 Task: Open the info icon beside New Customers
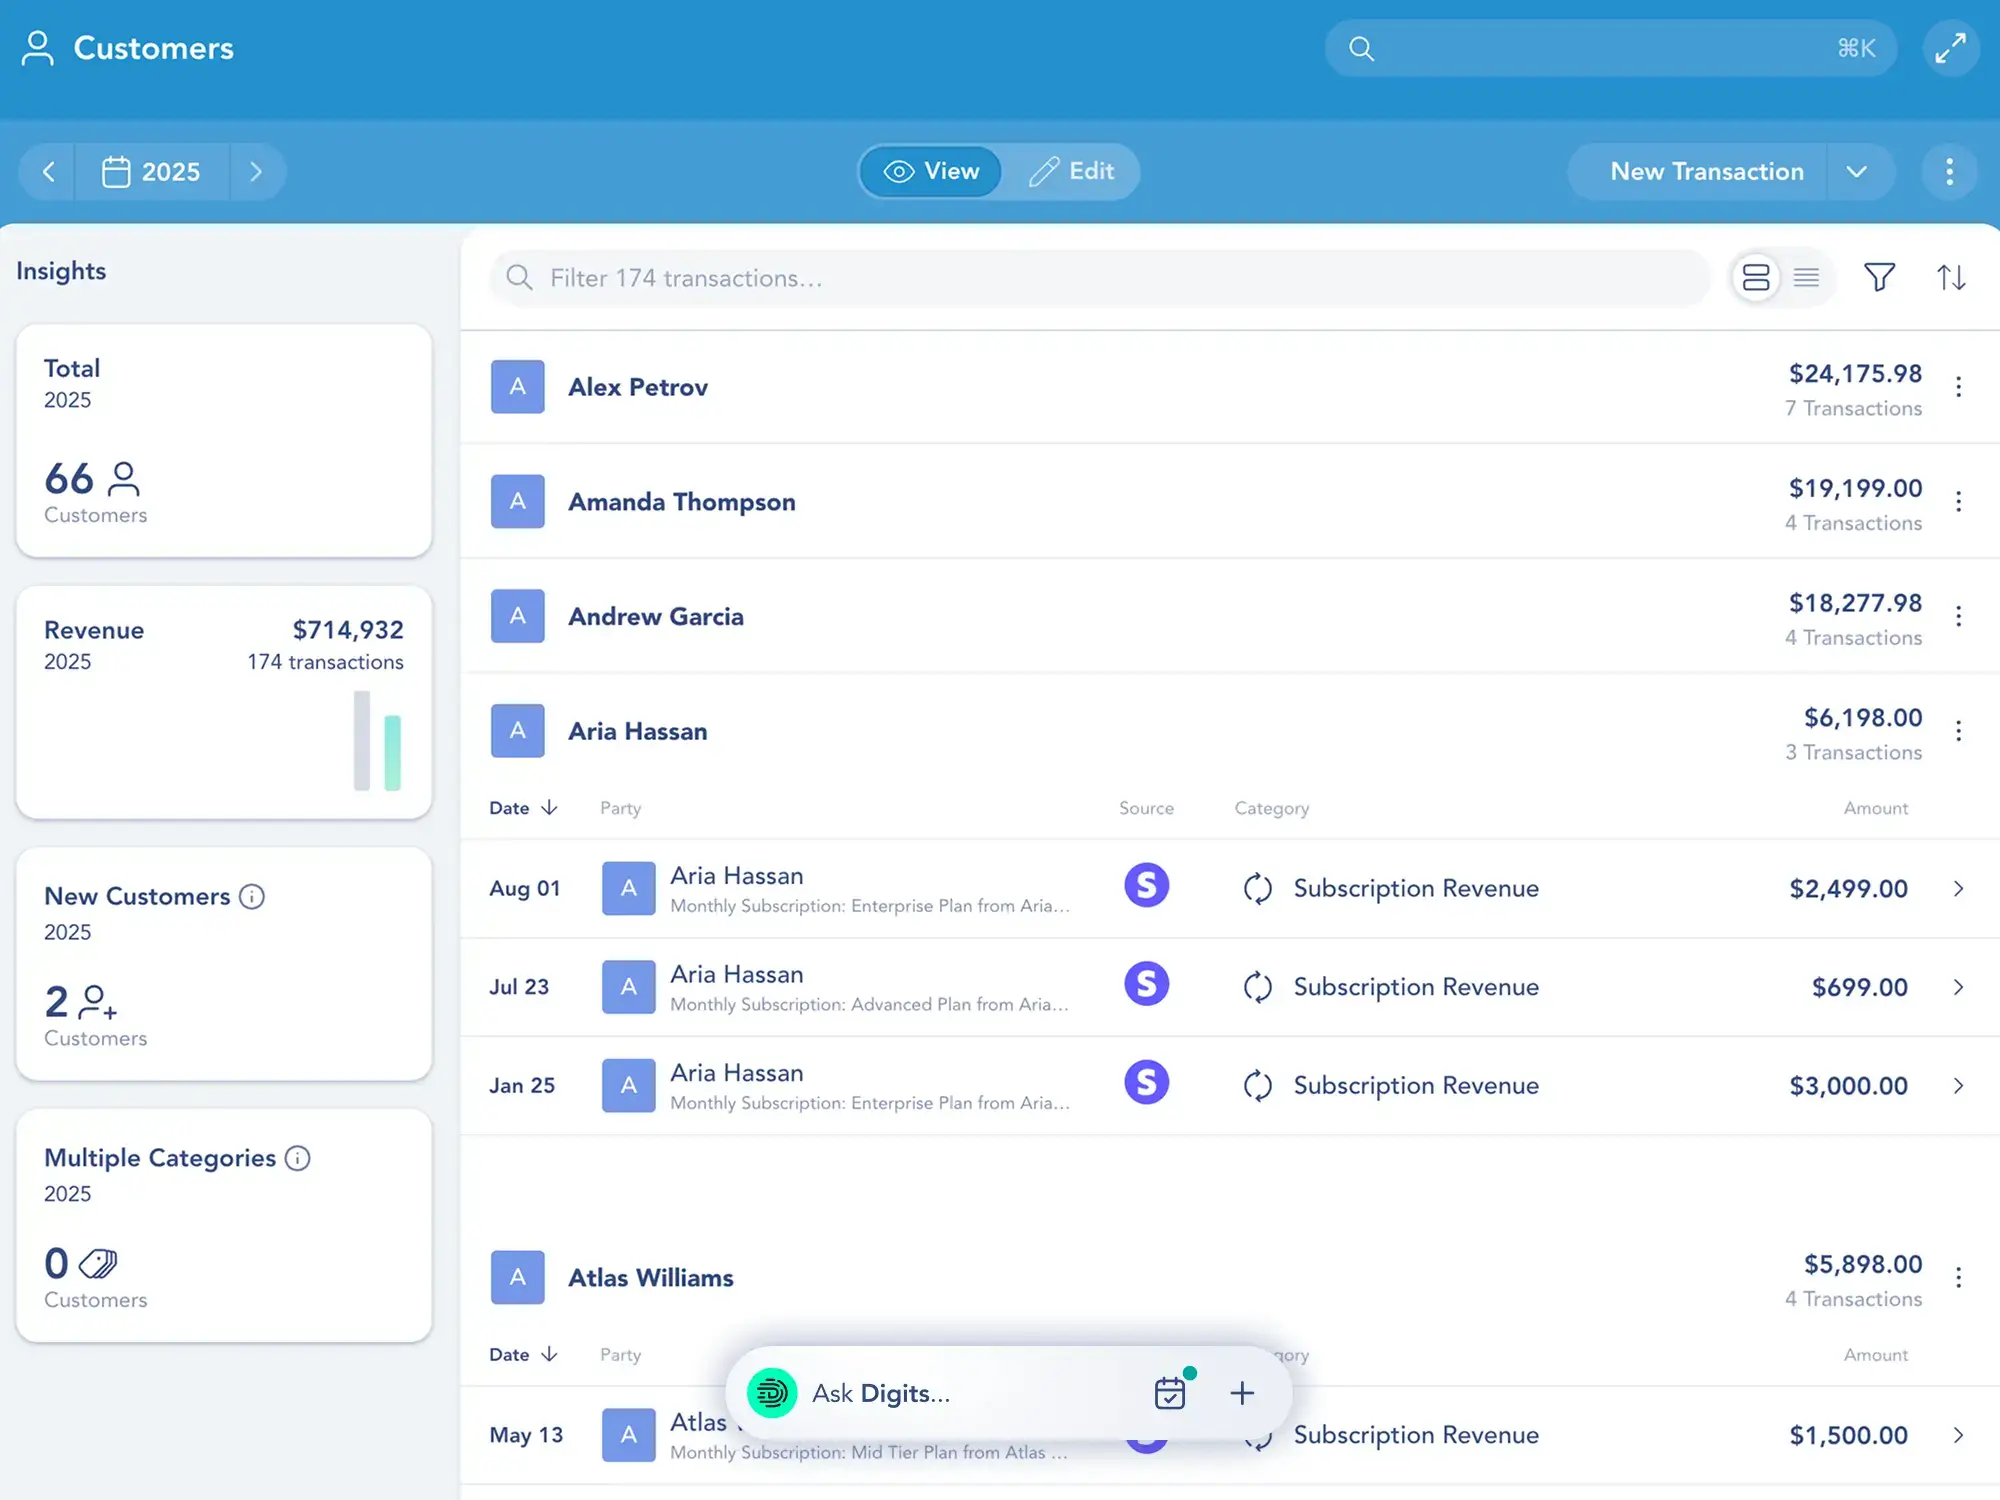tap(252, 896)
